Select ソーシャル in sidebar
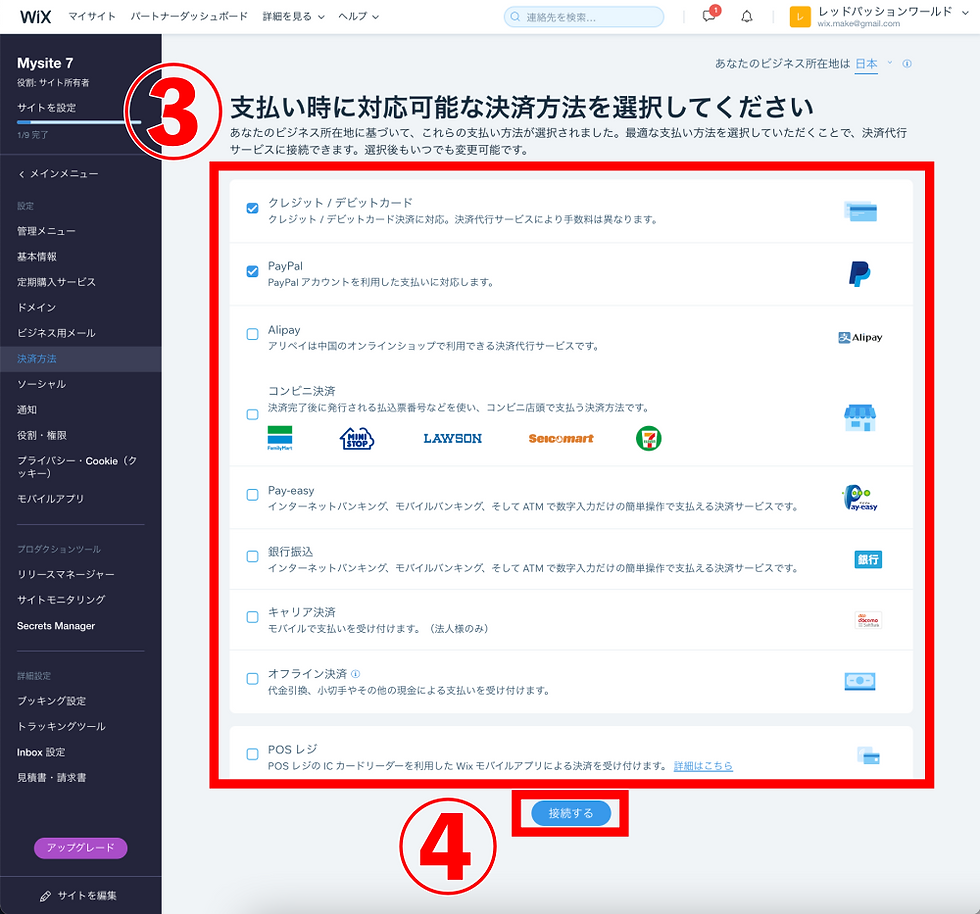 tap(41, 384)
